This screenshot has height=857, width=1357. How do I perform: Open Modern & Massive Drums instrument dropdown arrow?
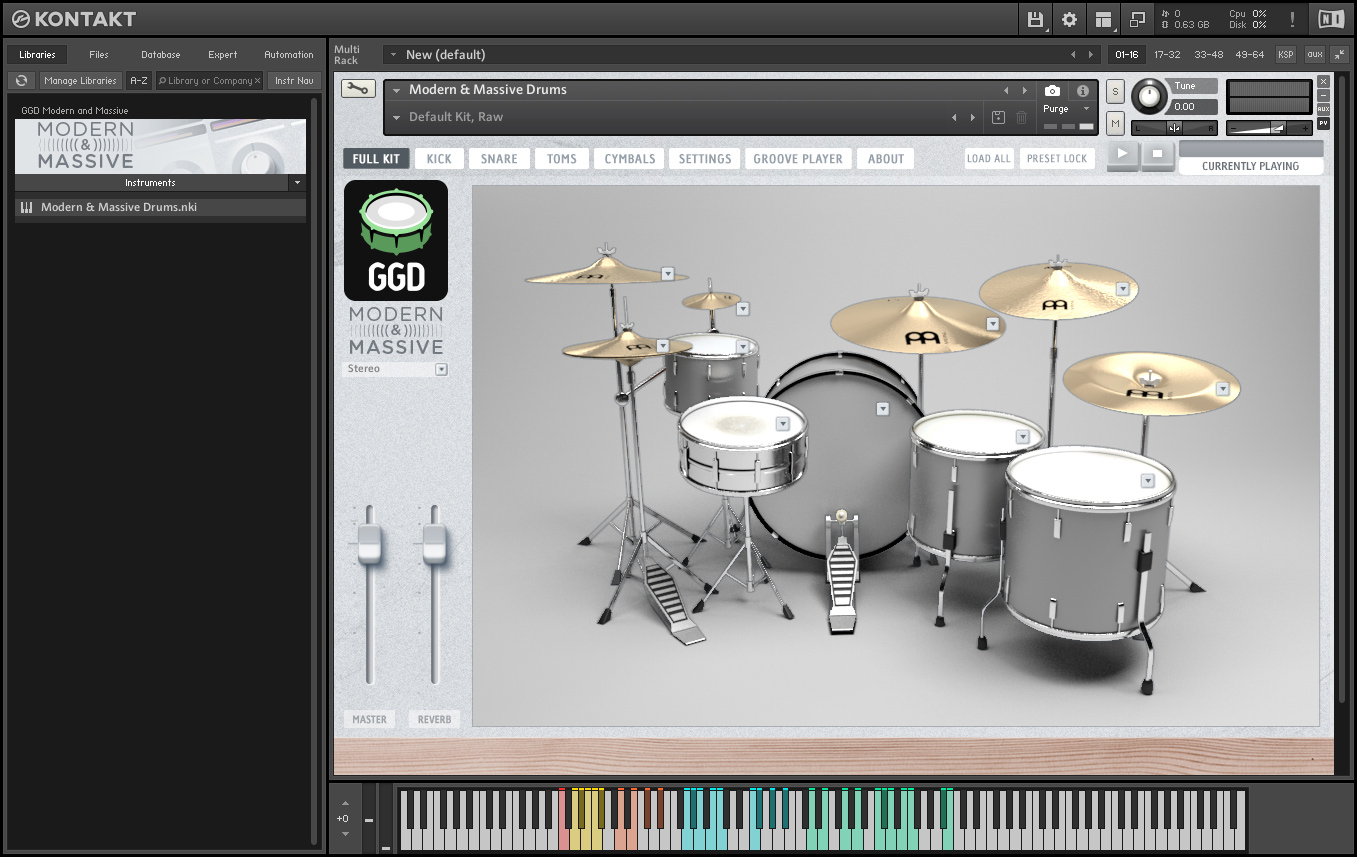(396, 90)
